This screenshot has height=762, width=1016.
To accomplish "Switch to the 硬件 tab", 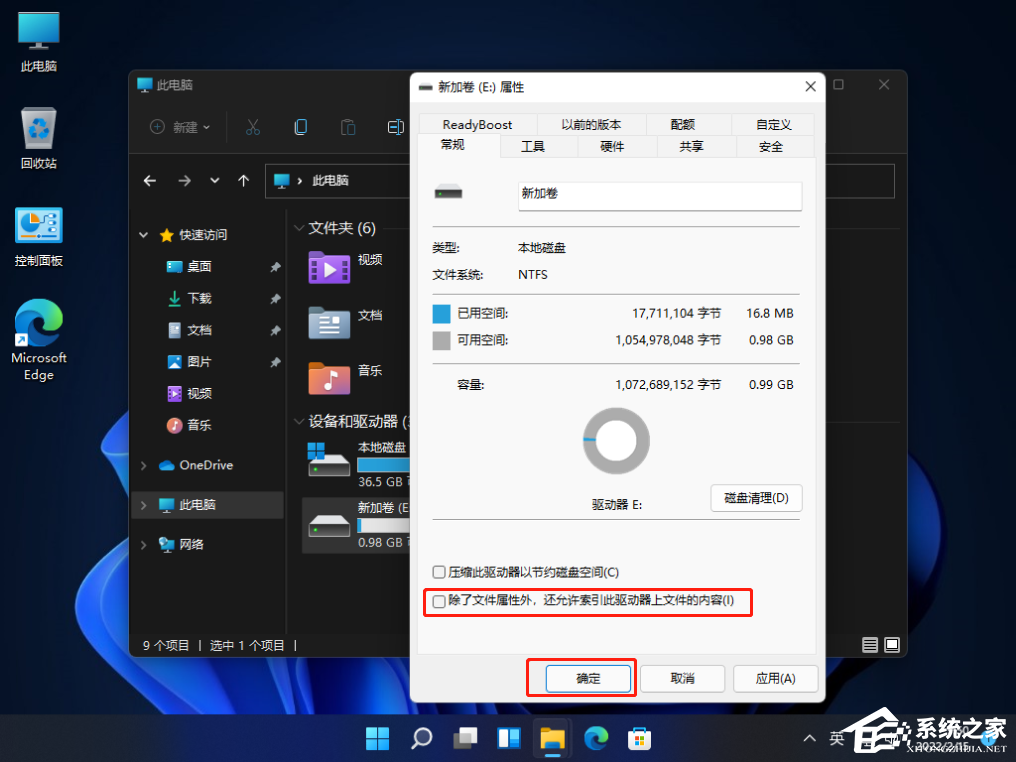I will click(612, 146).
